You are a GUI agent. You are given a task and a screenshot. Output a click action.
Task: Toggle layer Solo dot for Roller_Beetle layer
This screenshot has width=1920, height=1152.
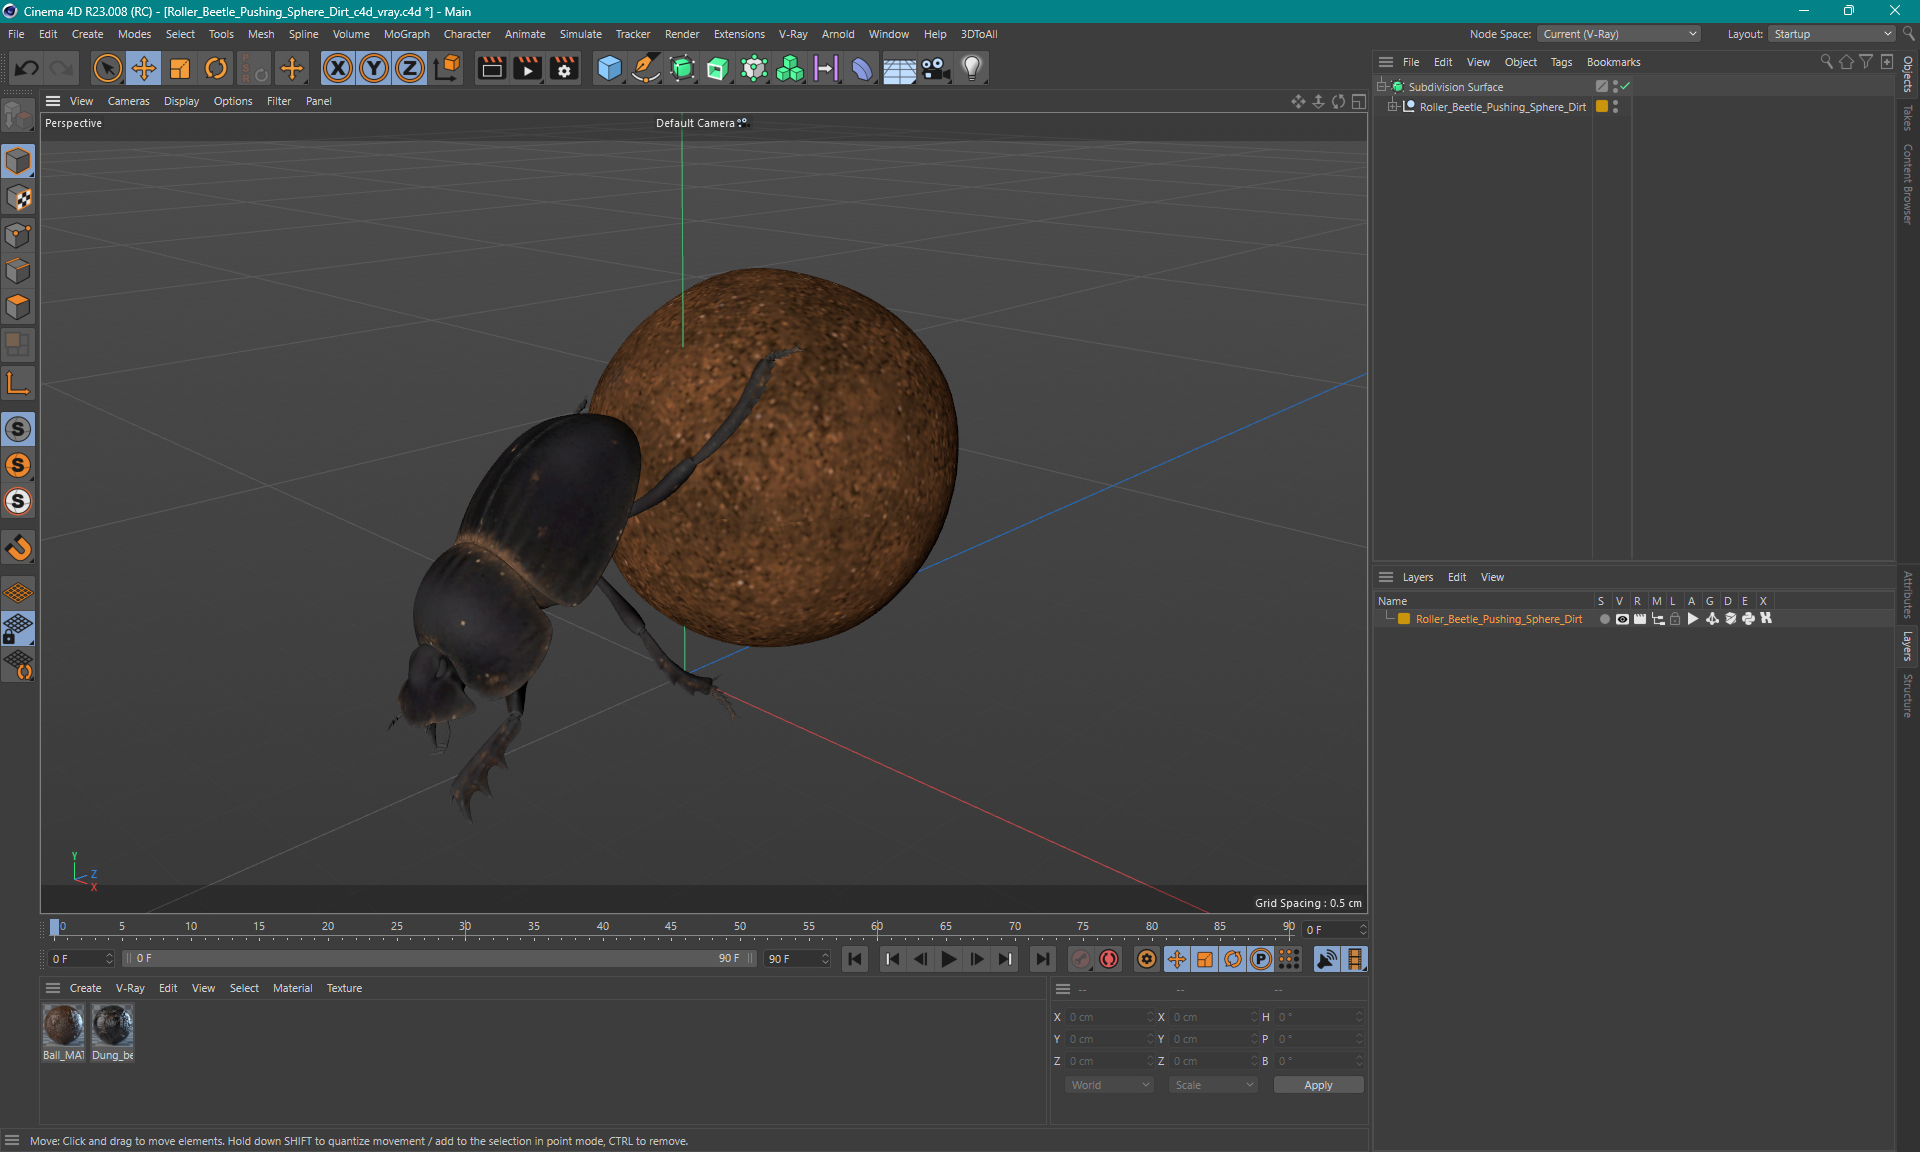click(1604, 619)
